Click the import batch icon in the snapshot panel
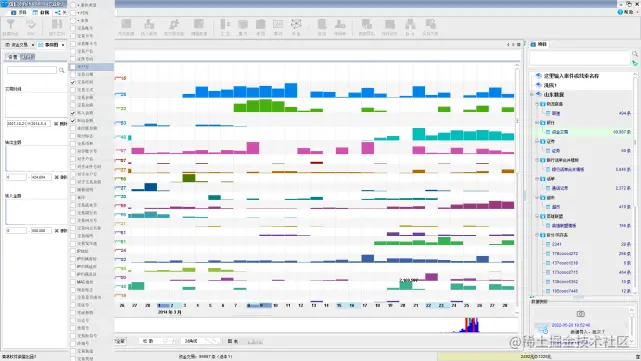The width and height of the screenshot is (641, 361). (x=542, y=328)
